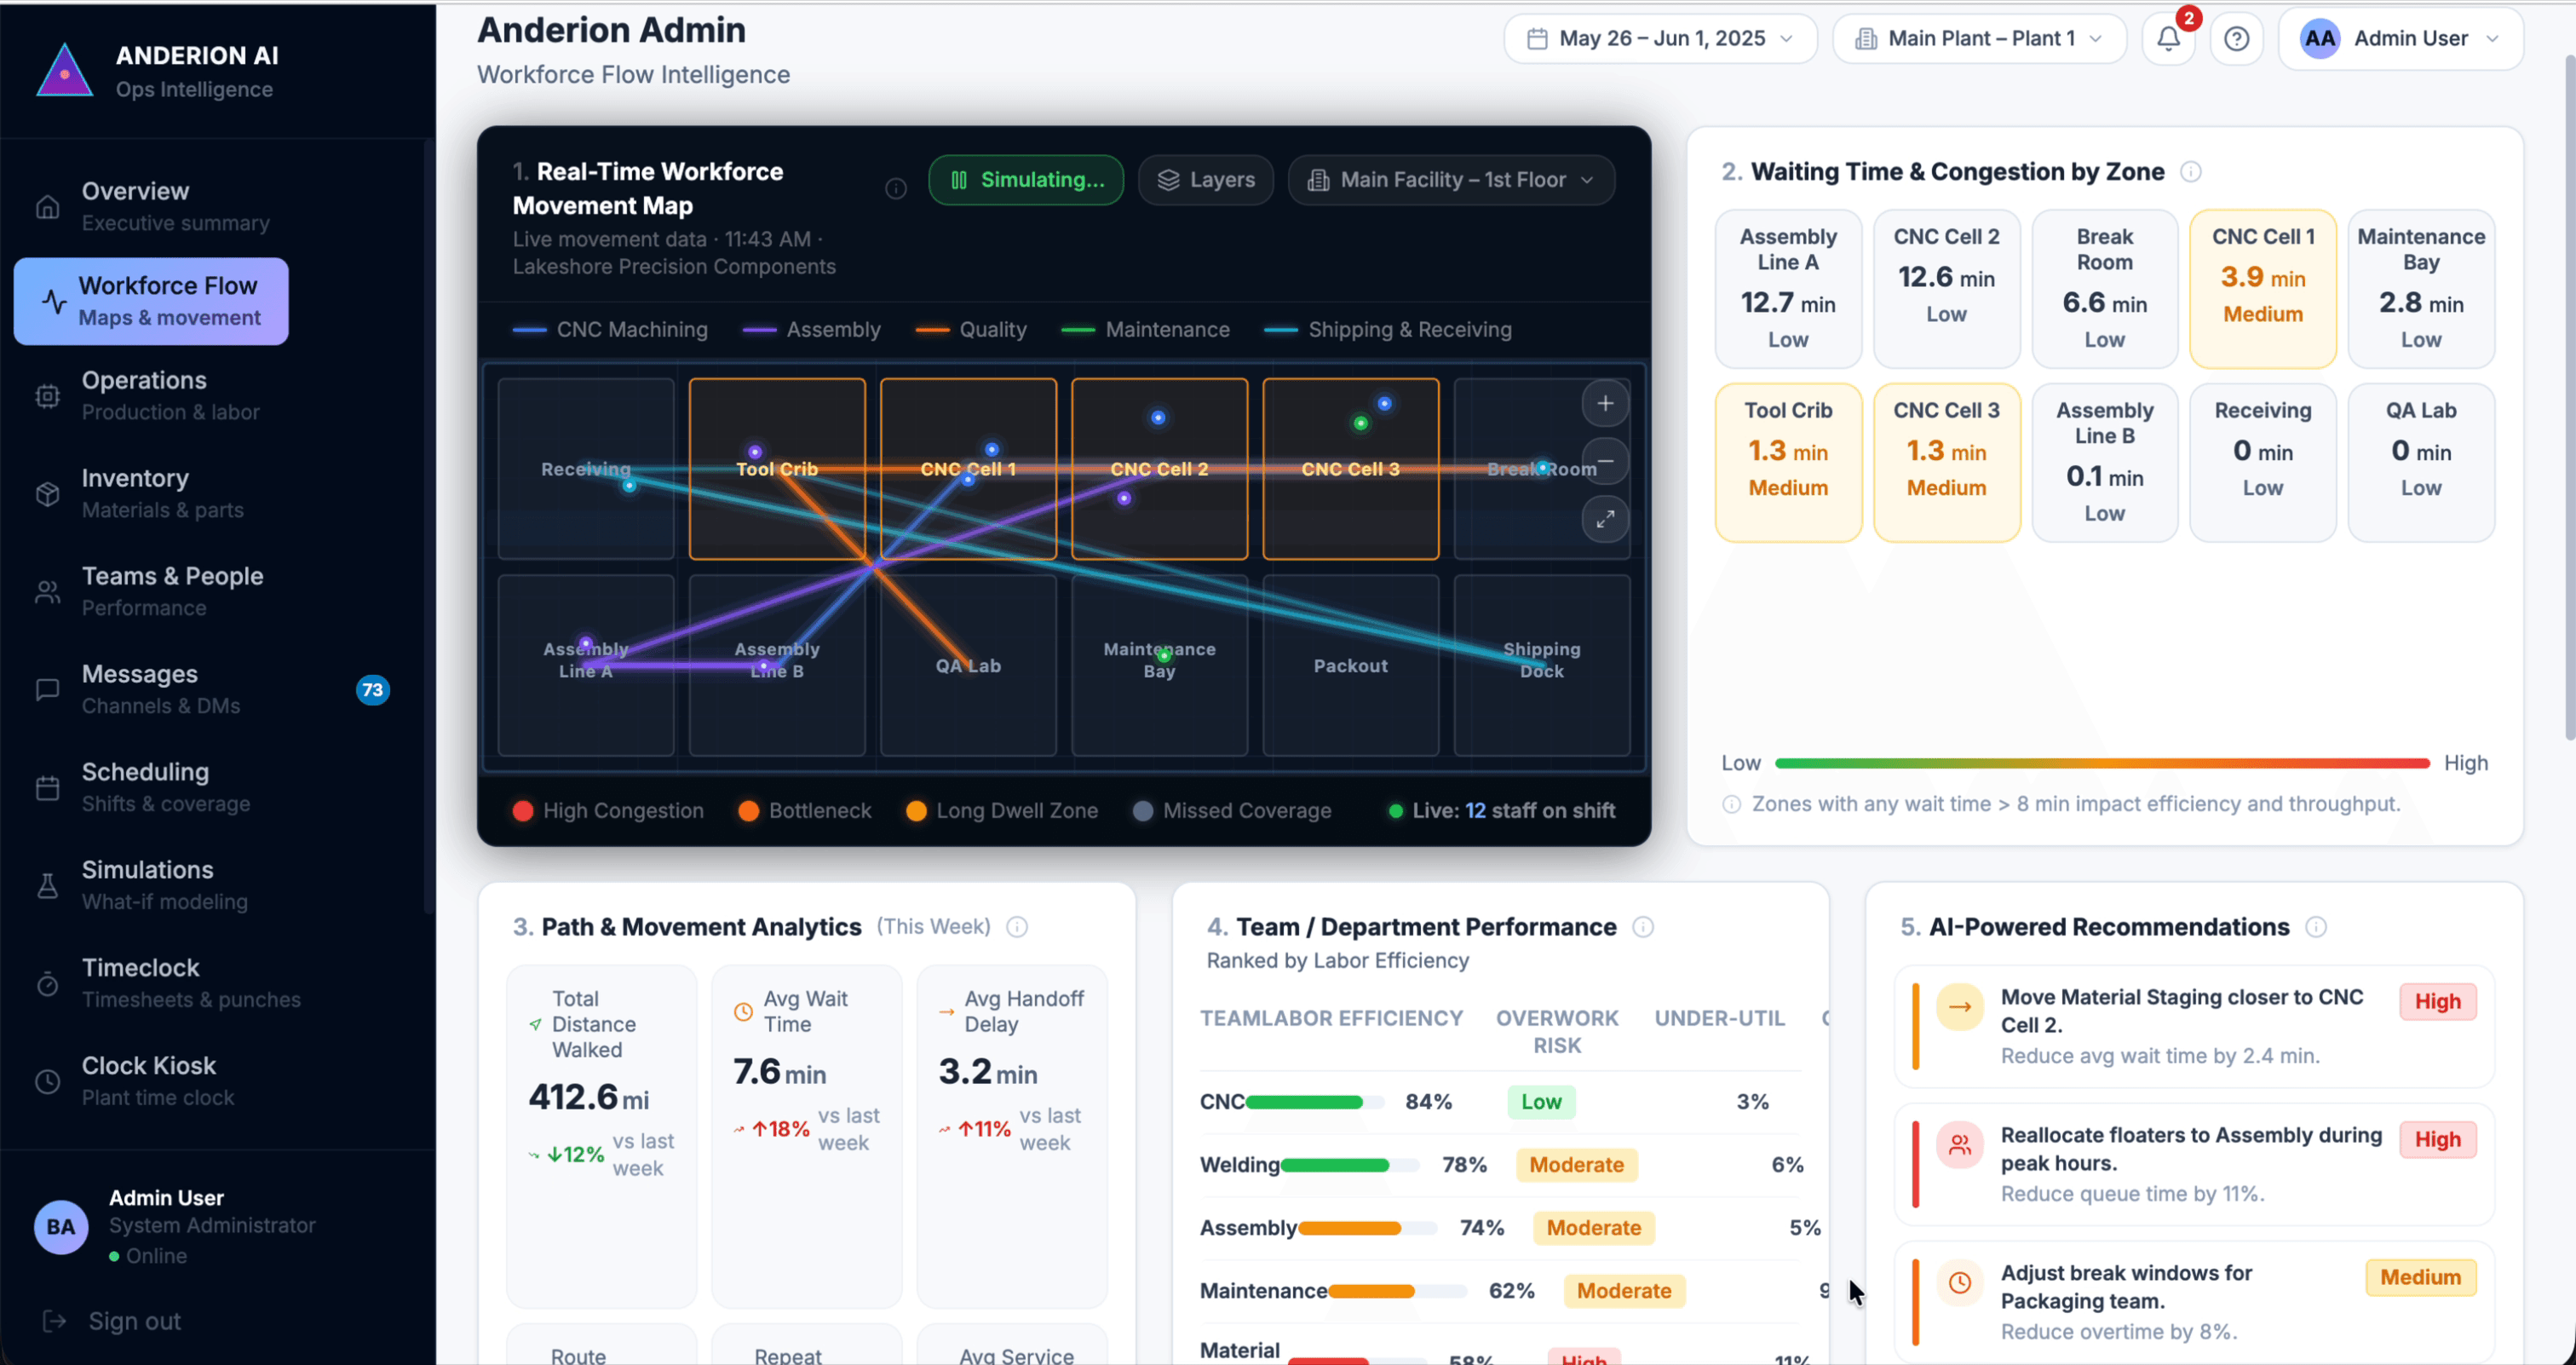Screen dimensions: 2576x1365
Task: Click the Anderion AI triangle logo
Action: click(x=65, y=70)
